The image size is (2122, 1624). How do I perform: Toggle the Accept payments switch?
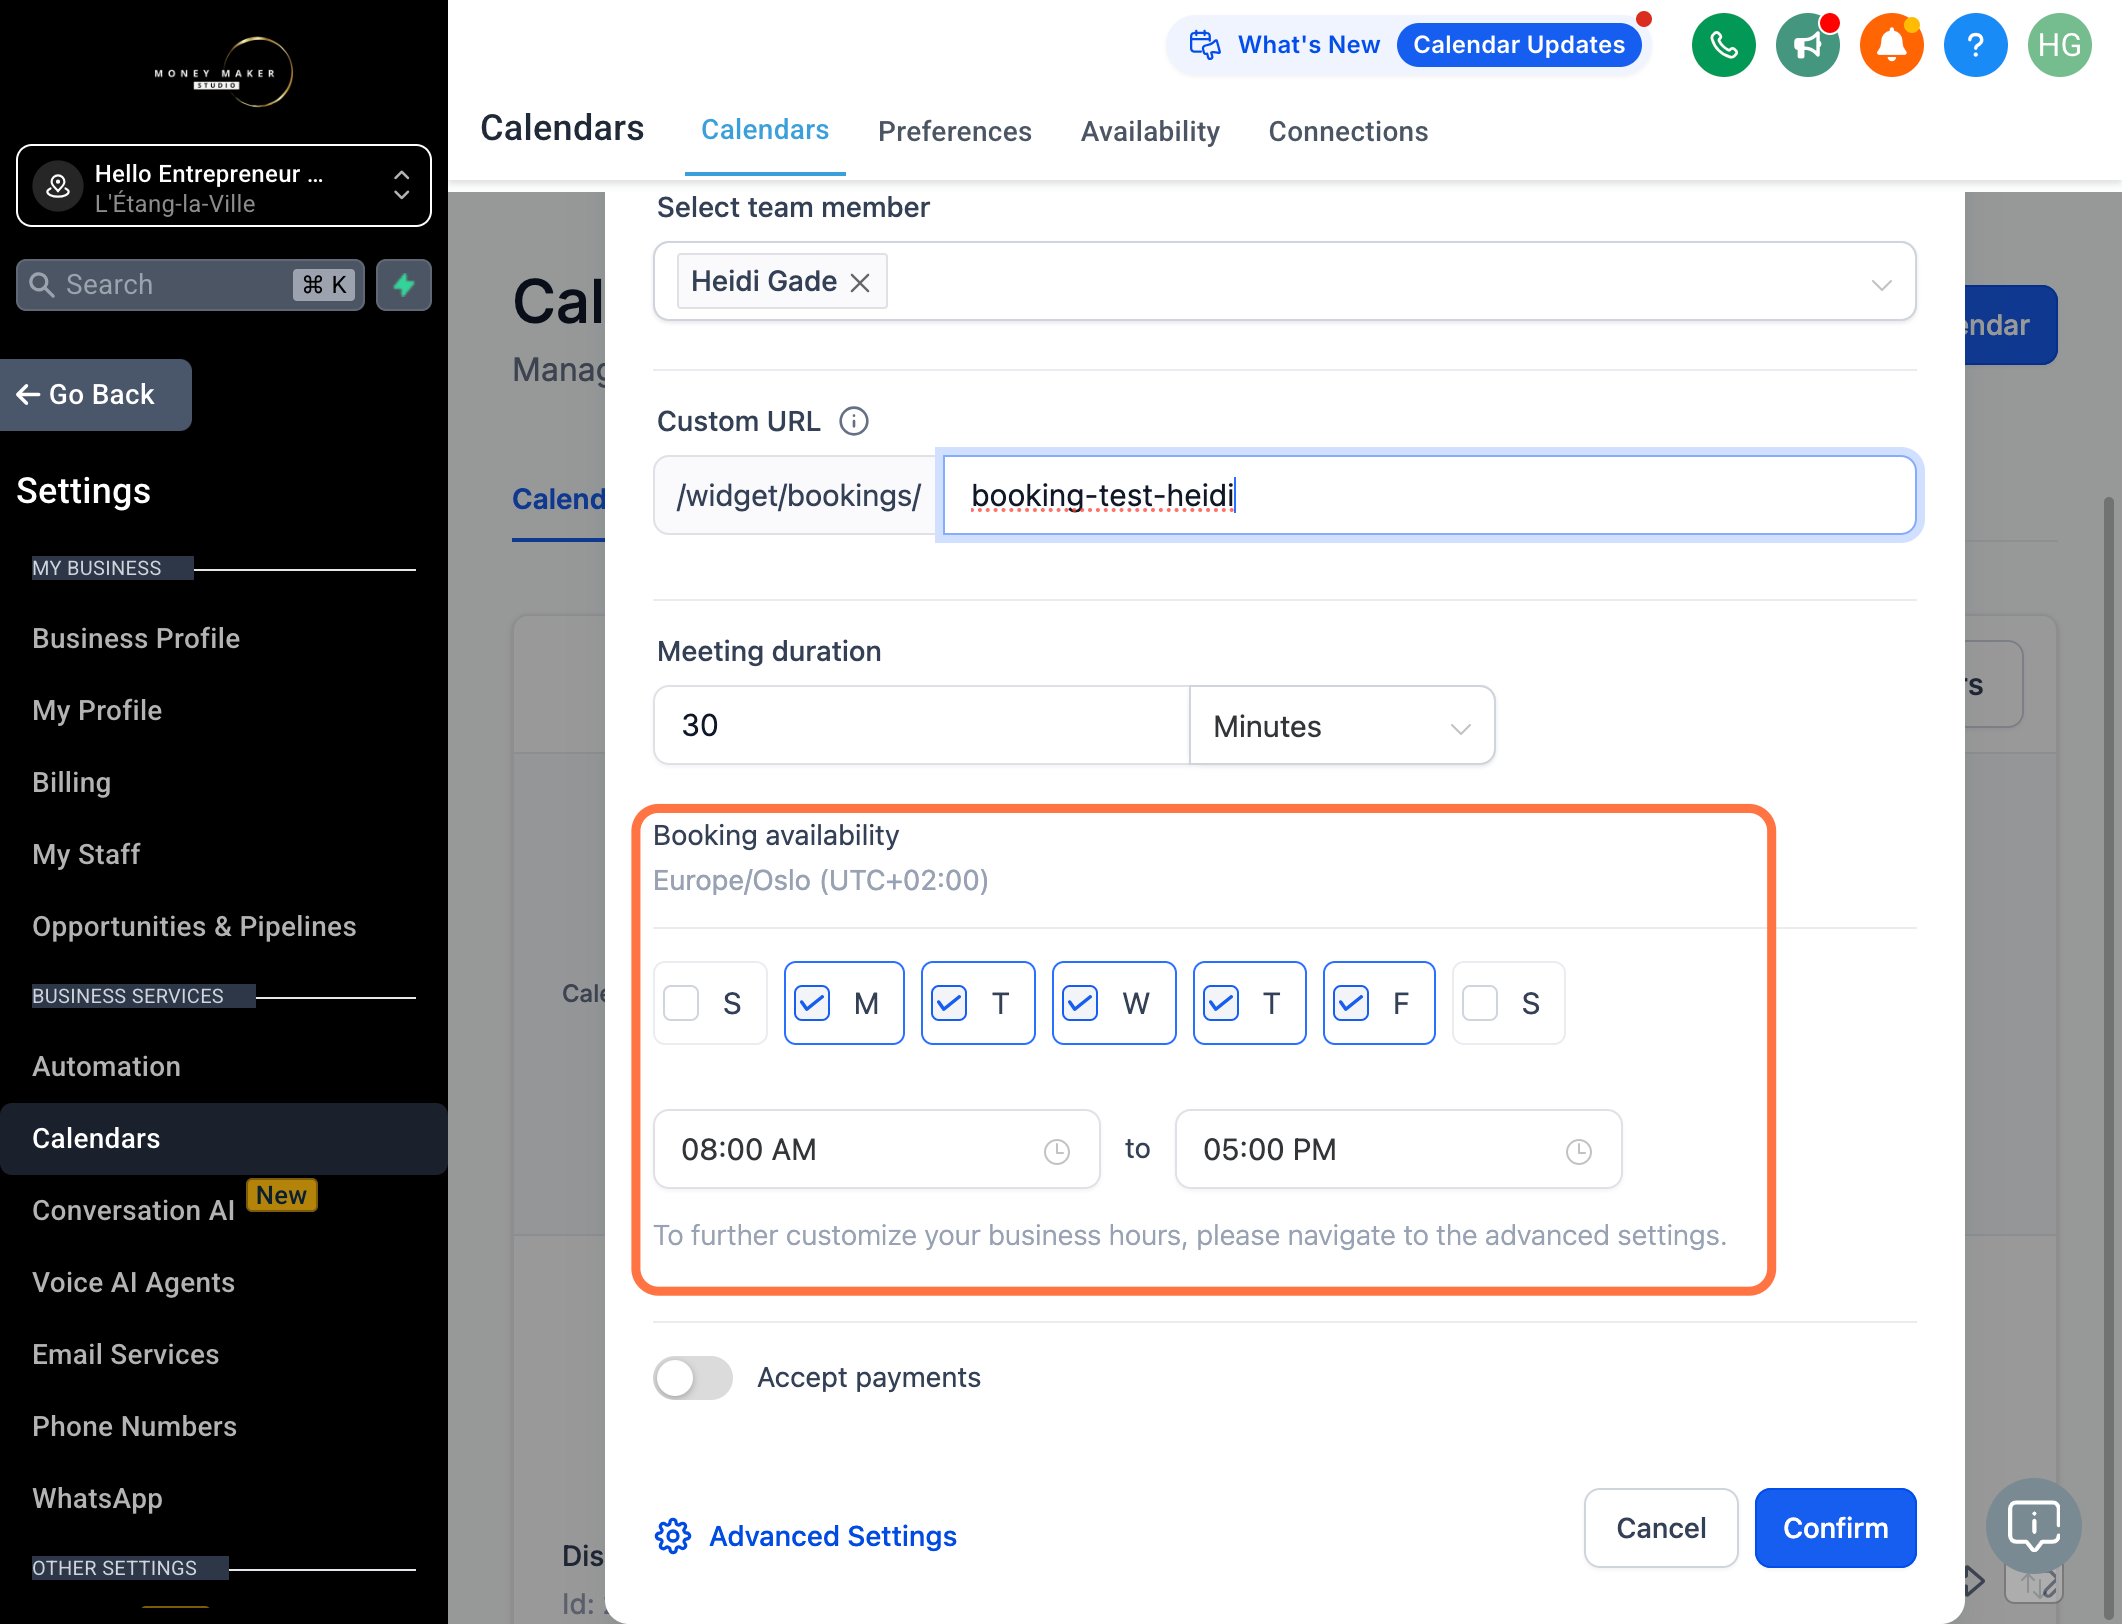(693, 1378)
